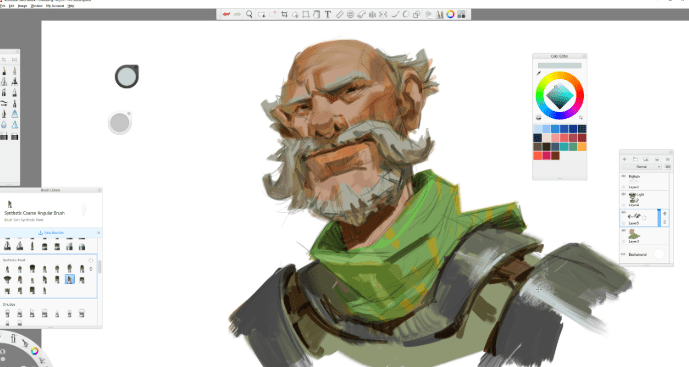
Task: Close the Brush Library panel
Action: point(100,190)
